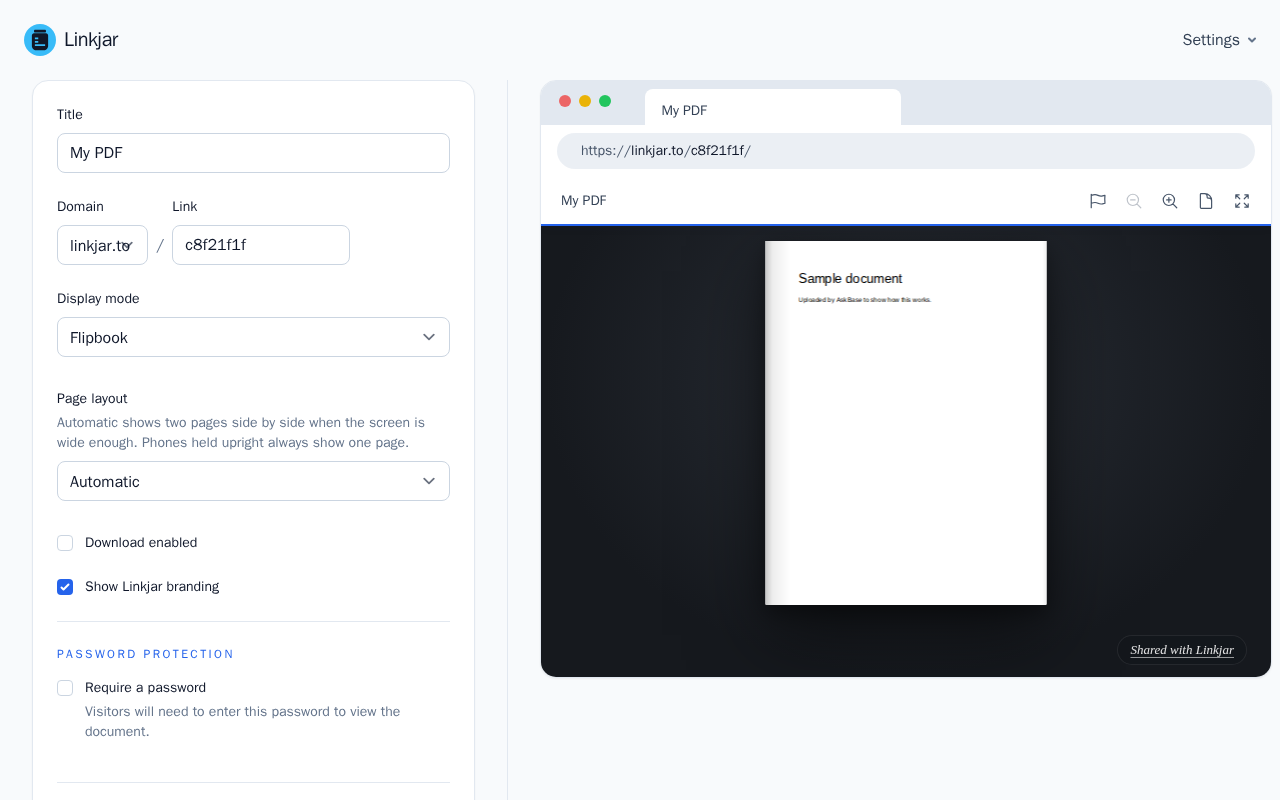Click the Require a password label
The width and height of the screenshot is (1280, 800).
146,688
